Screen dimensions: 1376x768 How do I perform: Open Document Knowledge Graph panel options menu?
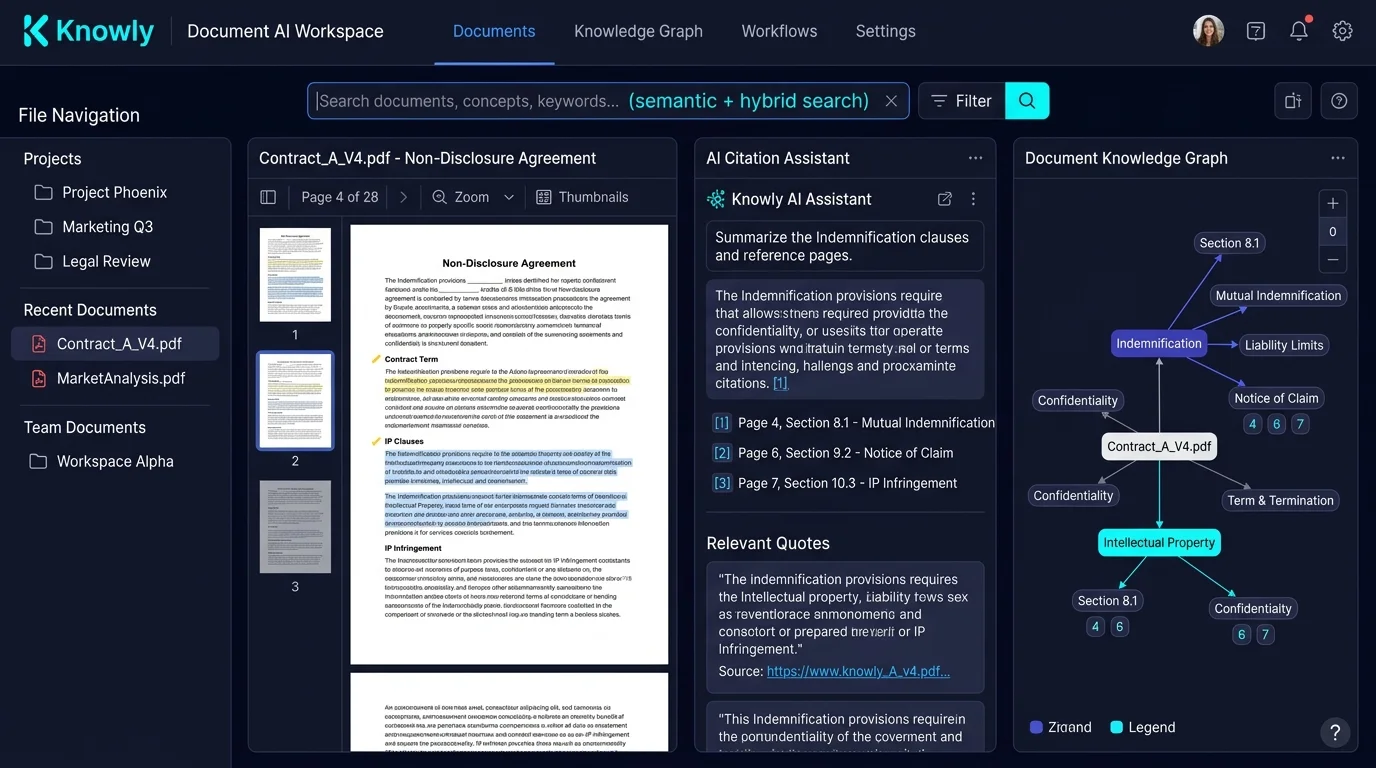click(x=1337, y=158)
